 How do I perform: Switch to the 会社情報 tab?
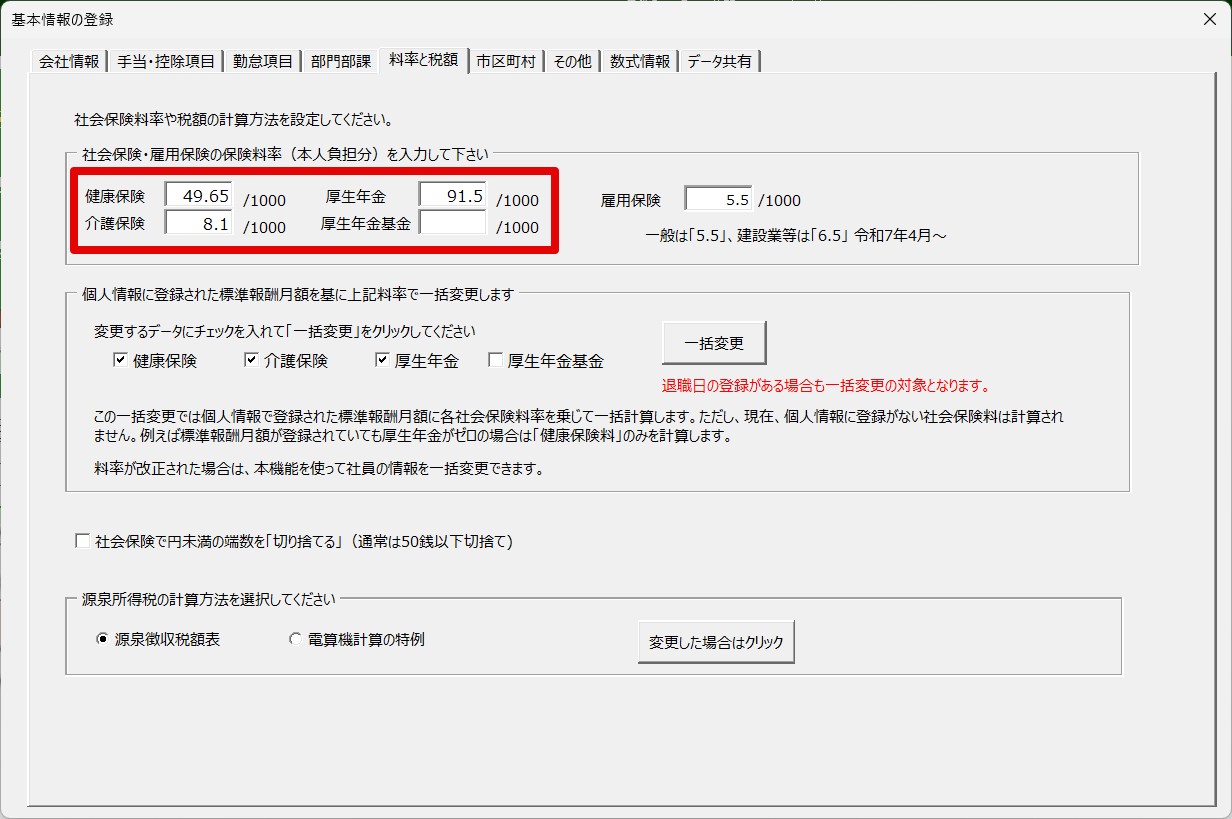[x=68, y=62]
